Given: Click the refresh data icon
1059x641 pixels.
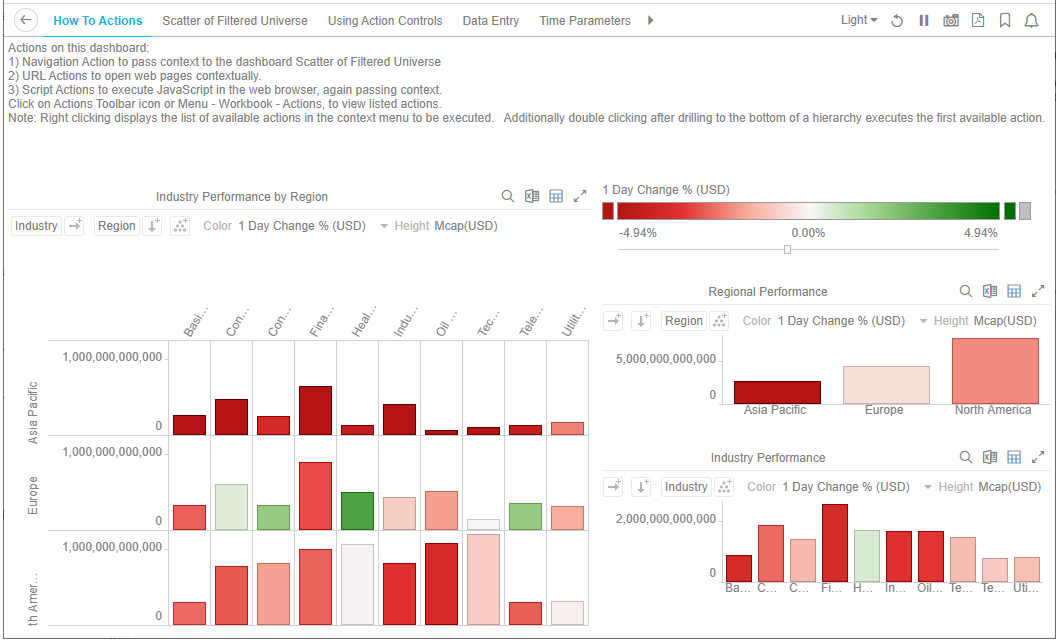Looking at the screenshot, I should coord(897,21).
